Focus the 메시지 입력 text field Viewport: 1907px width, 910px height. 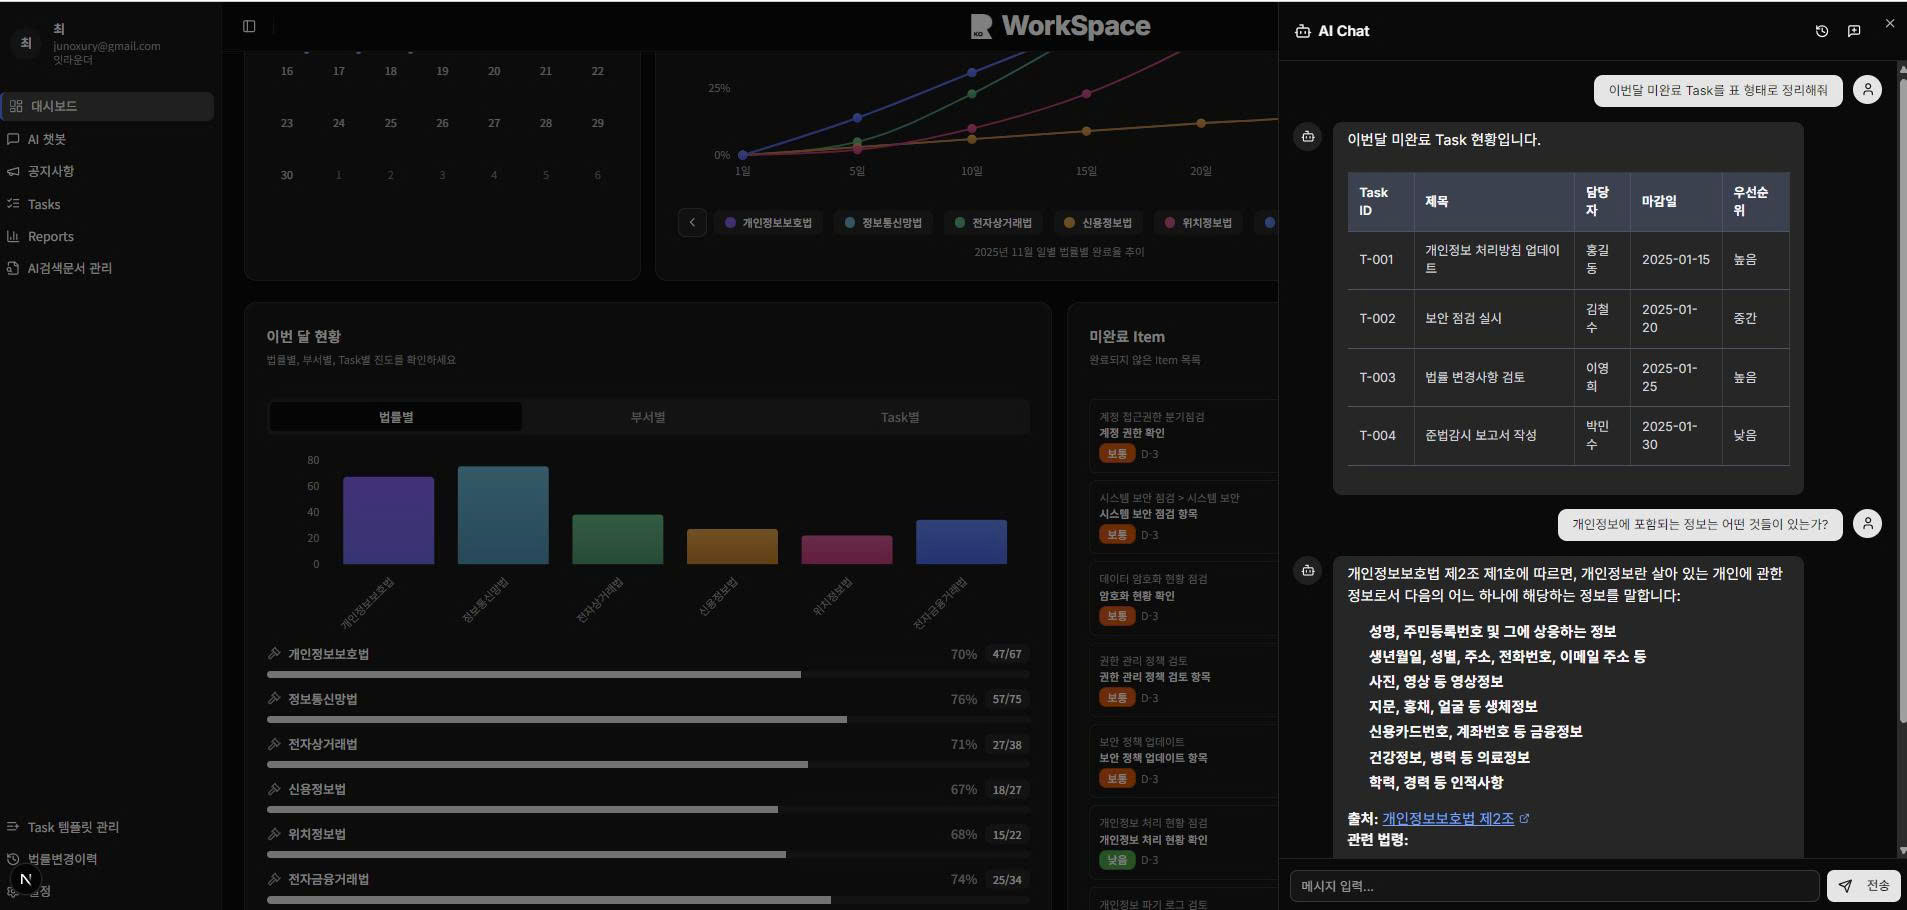pos(1553,886)
